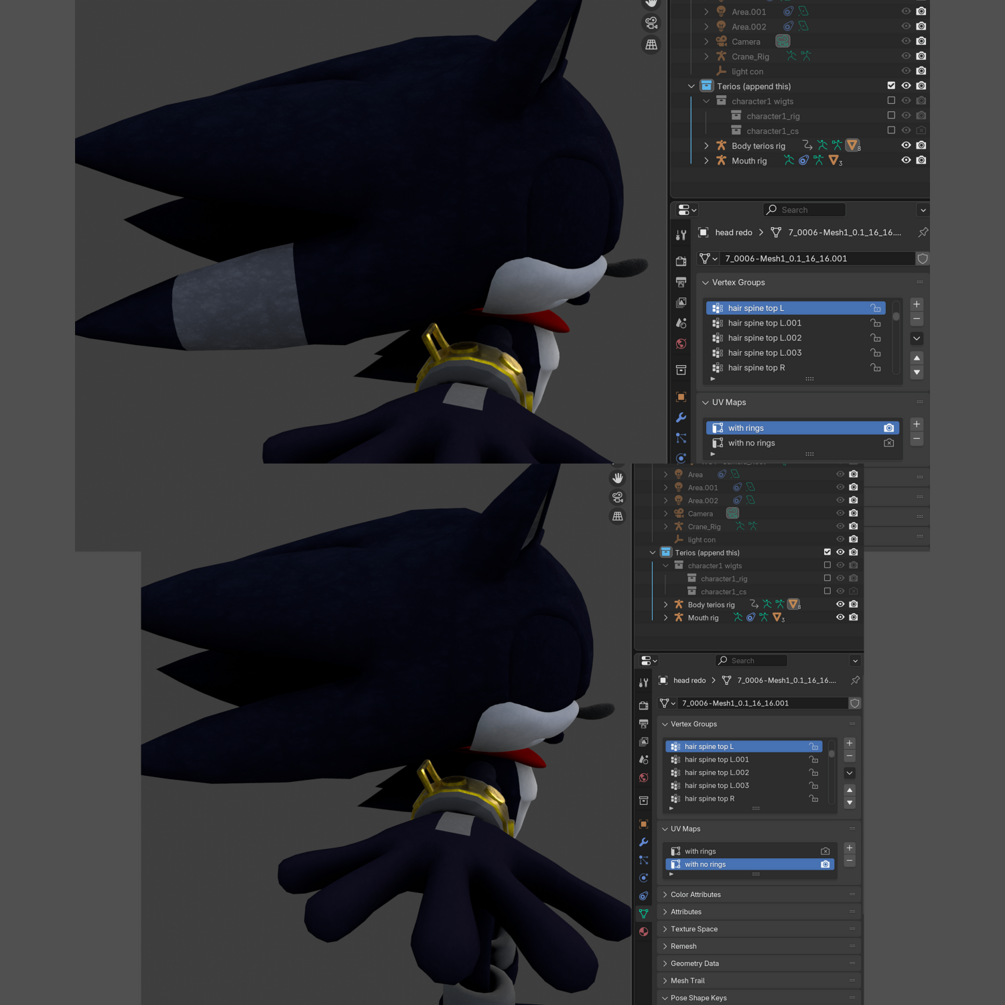Toggle Terios collection exclude checkbox, top outliner
This screenshot has width=1005, height=1005.
[891, 86]
